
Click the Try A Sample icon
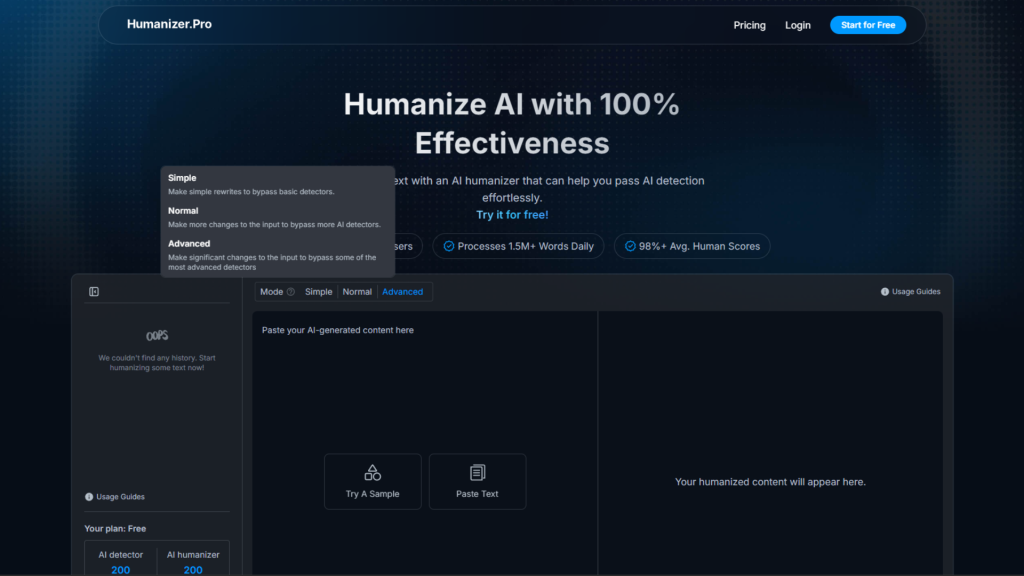point(372,473)
